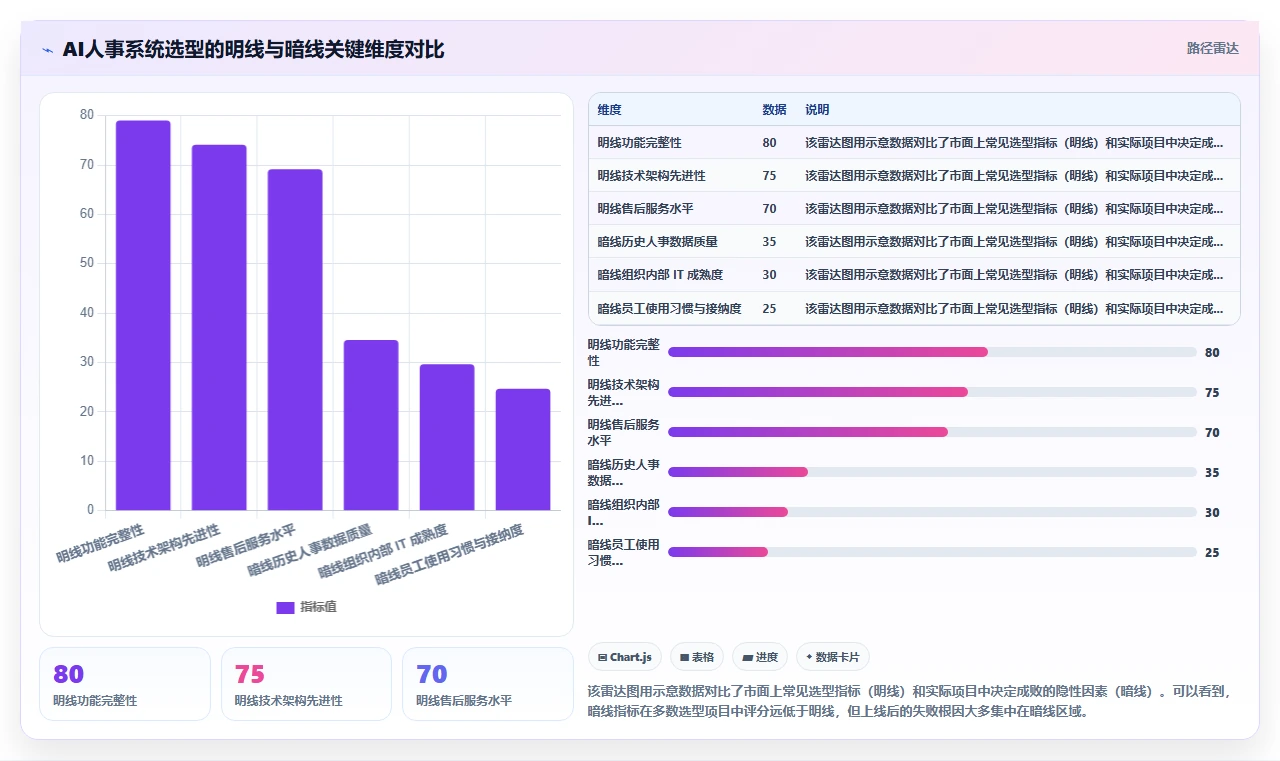1280x761 pixels.
Task: Click the 数据 column header
Action: pos(774,110)
